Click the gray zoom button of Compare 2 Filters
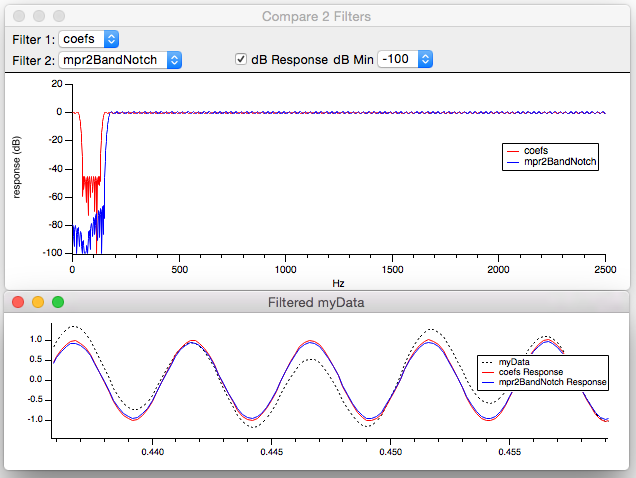 pyautogui.click(x=58, y=16)
